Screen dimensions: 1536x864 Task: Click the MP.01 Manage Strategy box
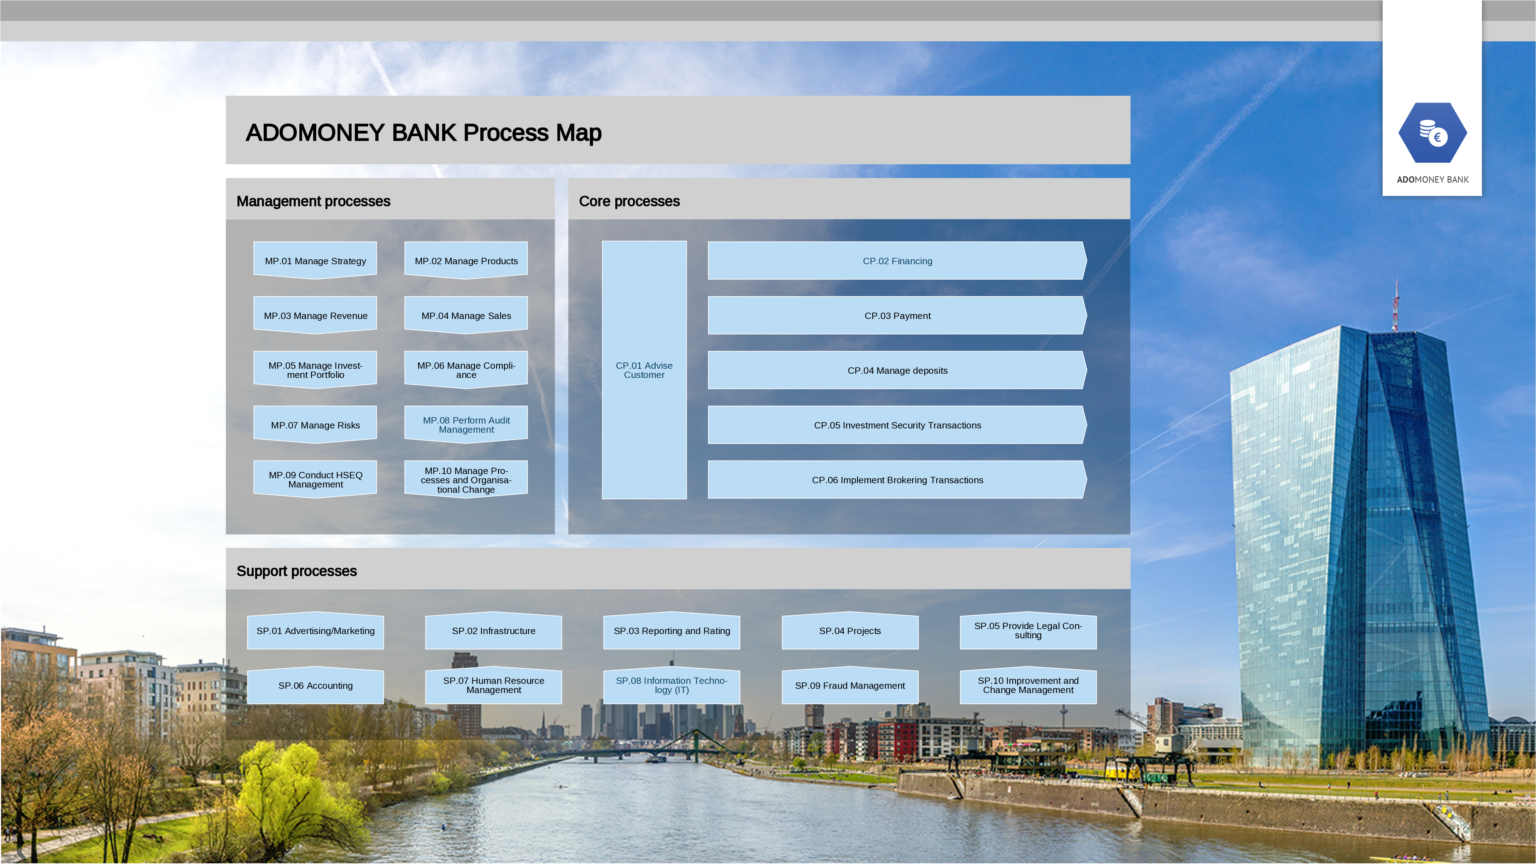point(315,259)
